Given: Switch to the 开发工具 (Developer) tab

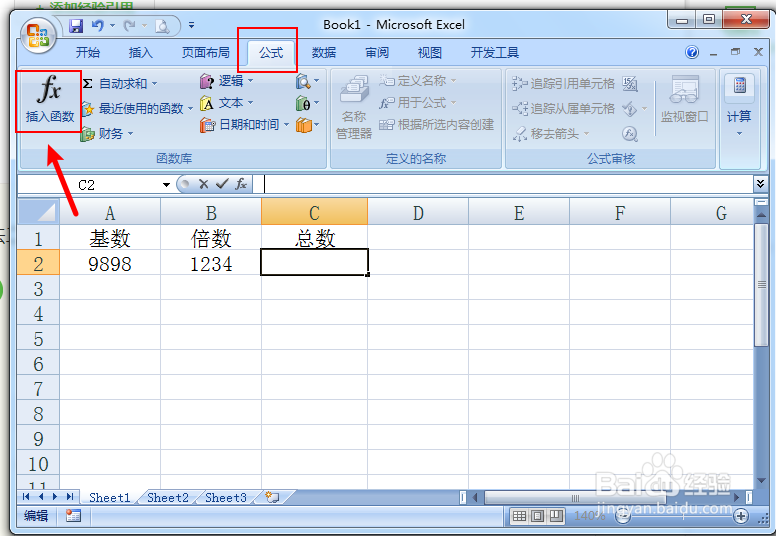Looking at the screenshot, I should pos(494,52).
